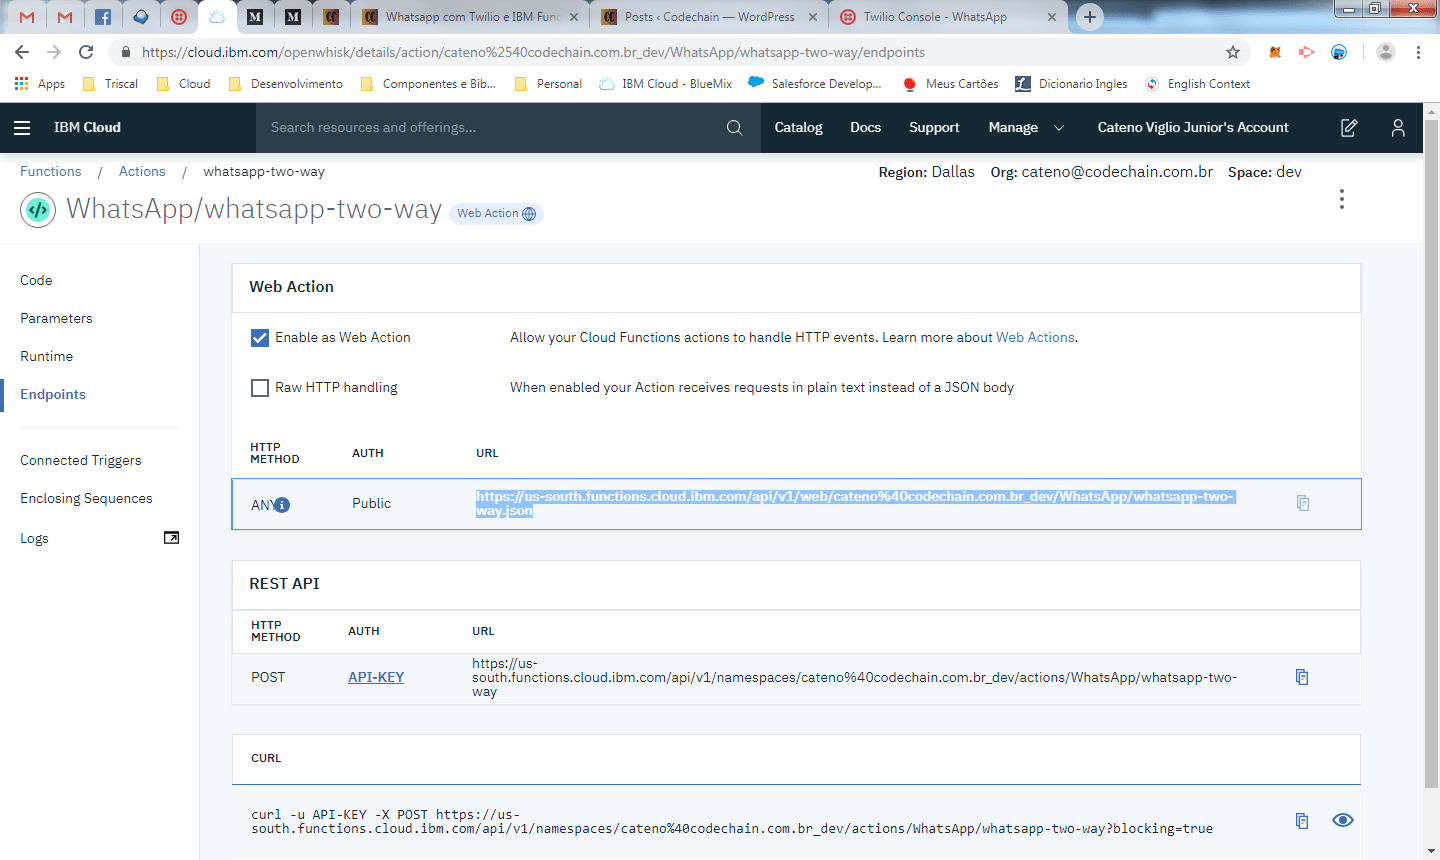Open Enclosing Sequences

point(86,499)
